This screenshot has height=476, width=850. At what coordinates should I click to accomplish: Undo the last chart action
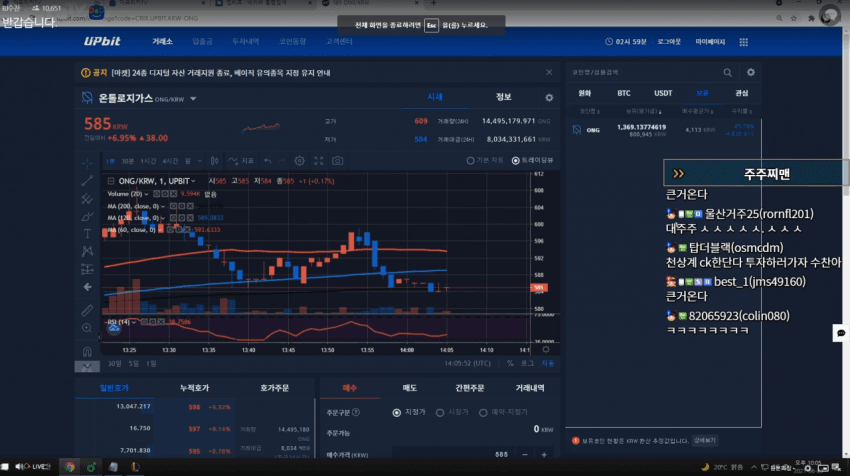coord(267,161)
